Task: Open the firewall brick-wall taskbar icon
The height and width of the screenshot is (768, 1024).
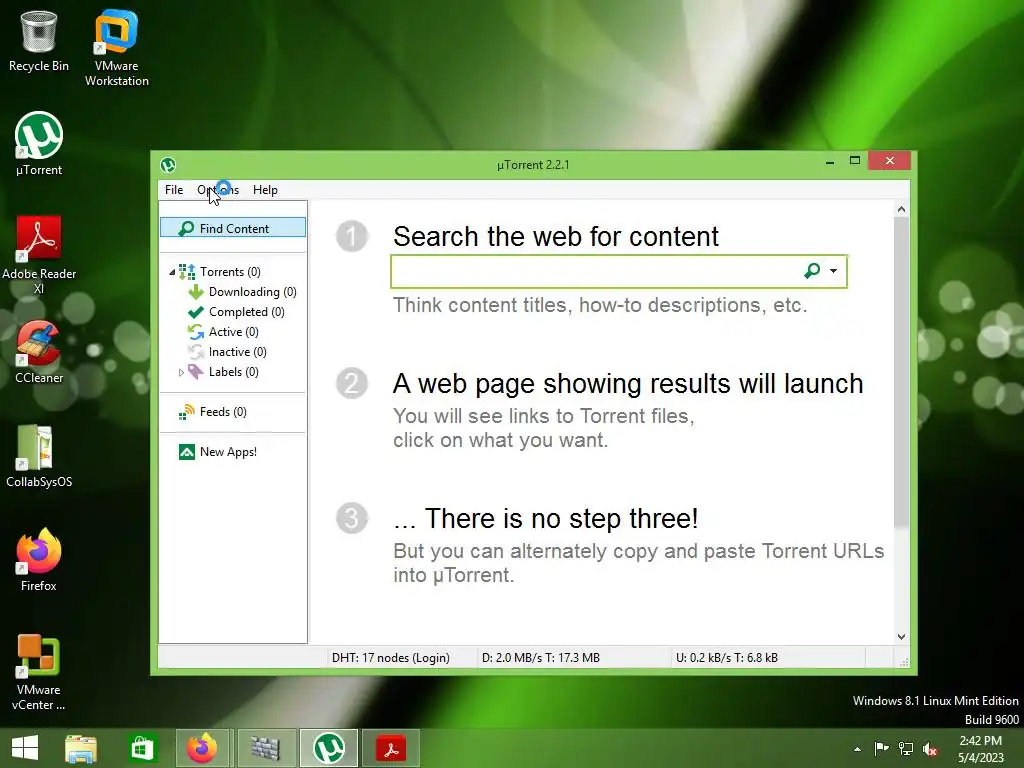Action: (266, 748)
